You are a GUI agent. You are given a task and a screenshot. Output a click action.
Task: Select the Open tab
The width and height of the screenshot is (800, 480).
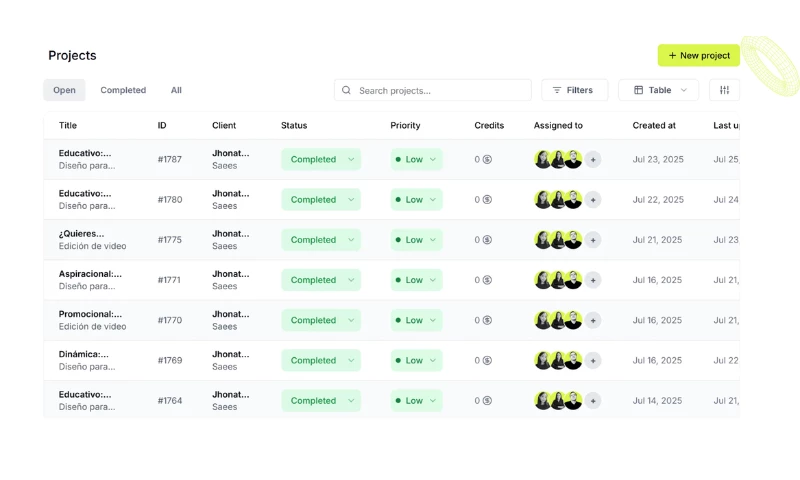tap(64, 90)
